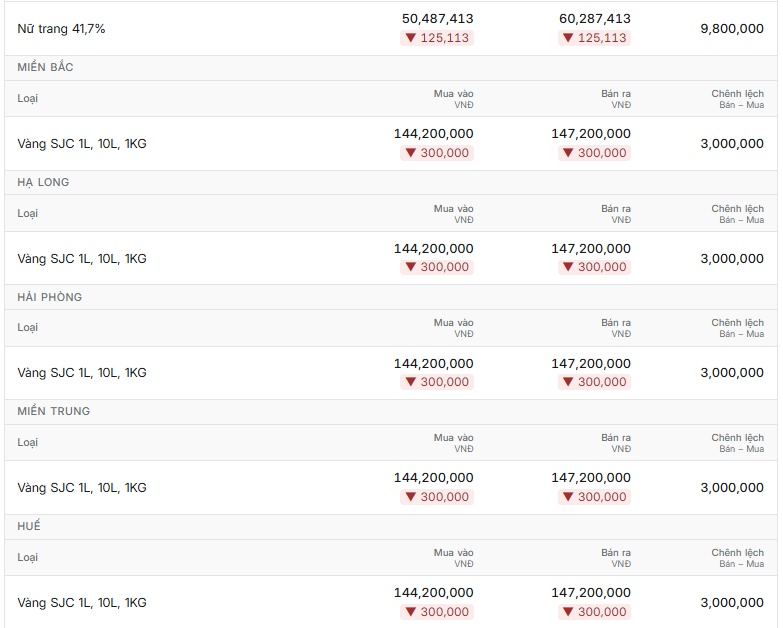
Task: Click the red down-arrow beside 125,113 buy change
Action: [410, 38]
